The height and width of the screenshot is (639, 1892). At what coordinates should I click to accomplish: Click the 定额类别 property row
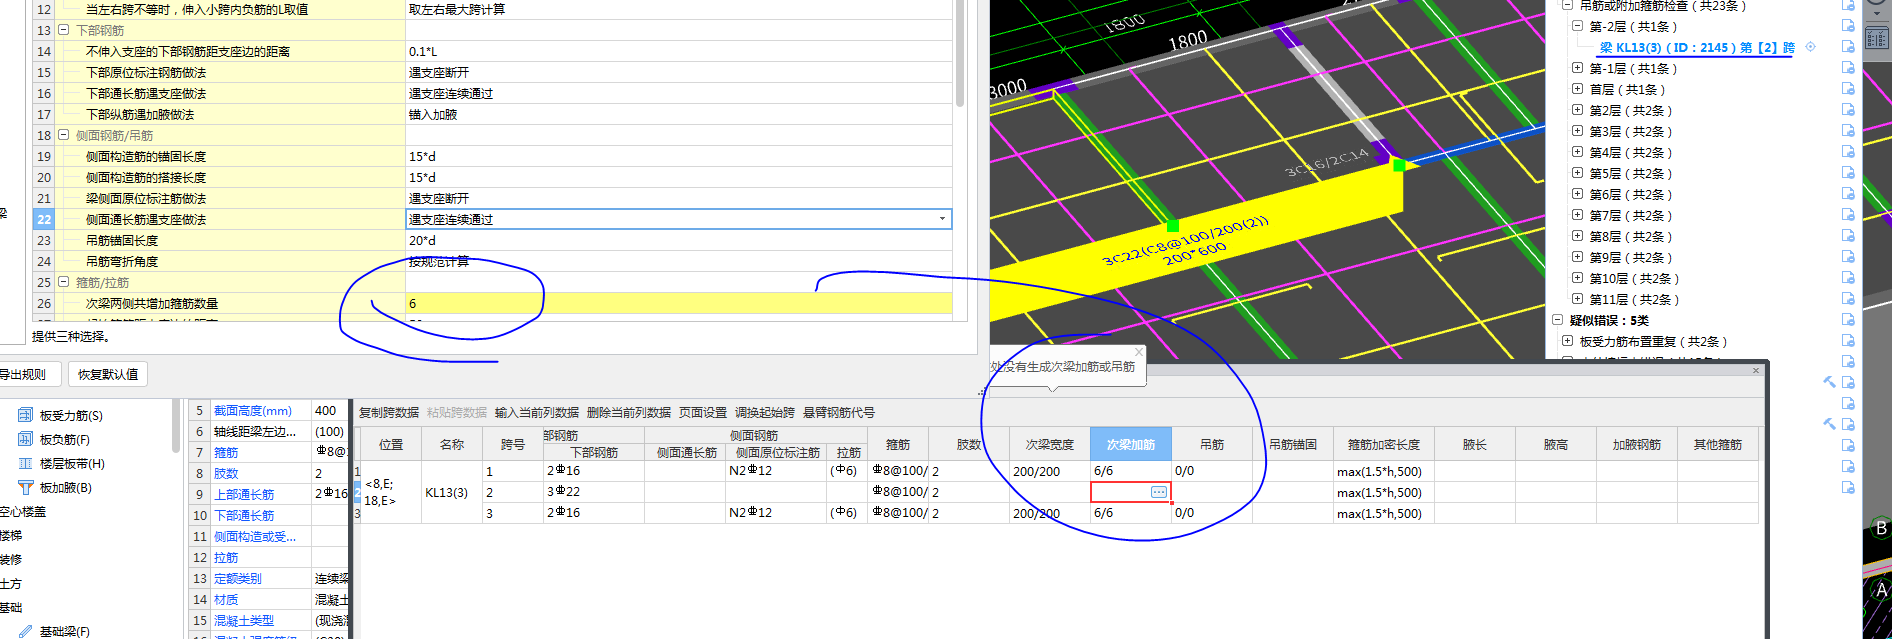(268, 578)
